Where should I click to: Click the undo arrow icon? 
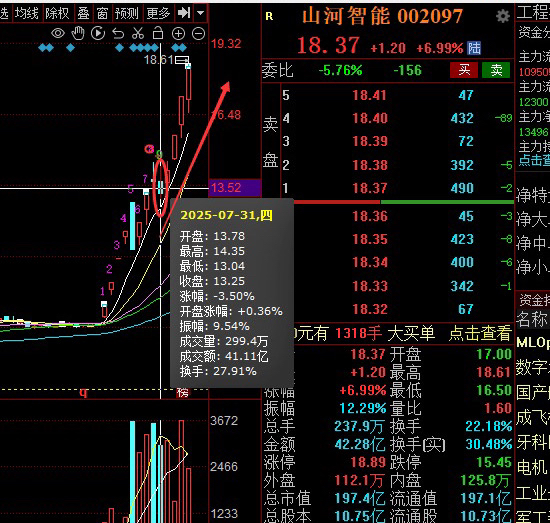(118, 34)
